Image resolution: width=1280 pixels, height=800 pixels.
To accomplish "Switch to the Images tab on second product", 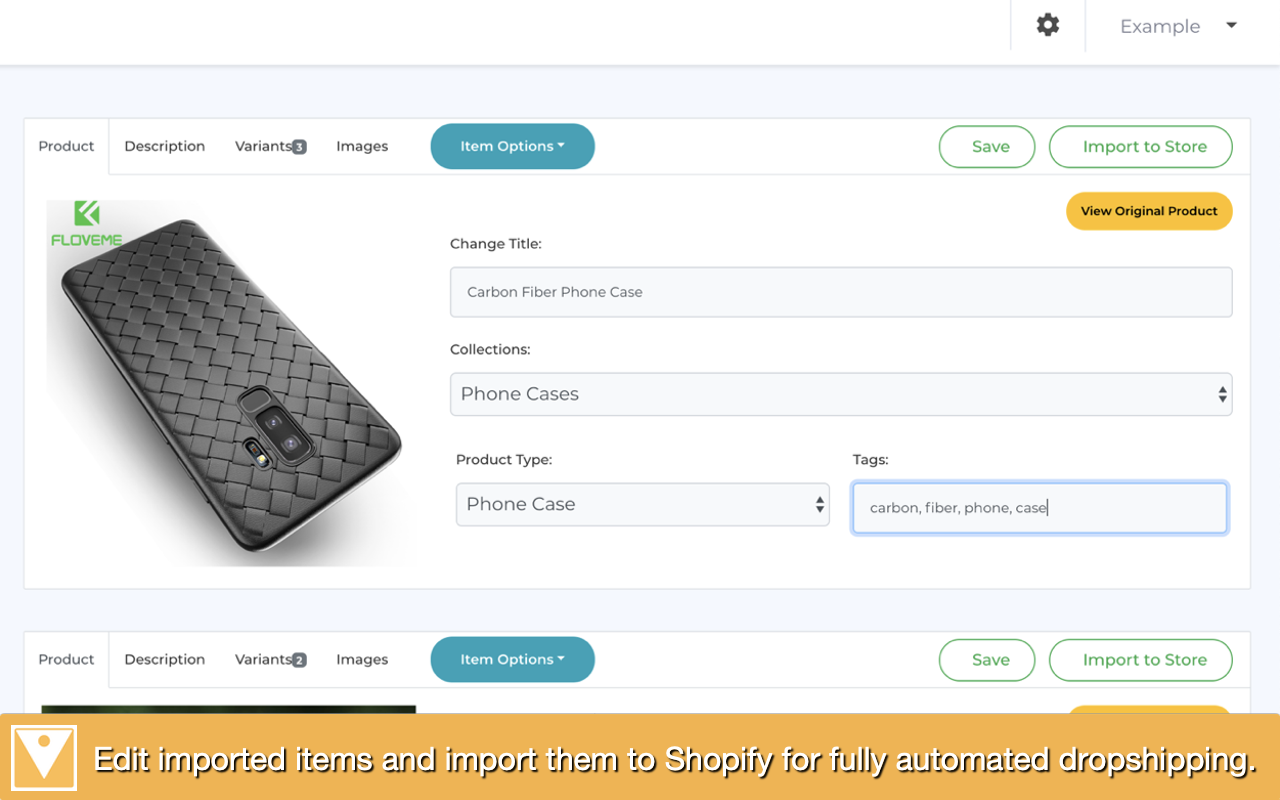I will 362,659.
